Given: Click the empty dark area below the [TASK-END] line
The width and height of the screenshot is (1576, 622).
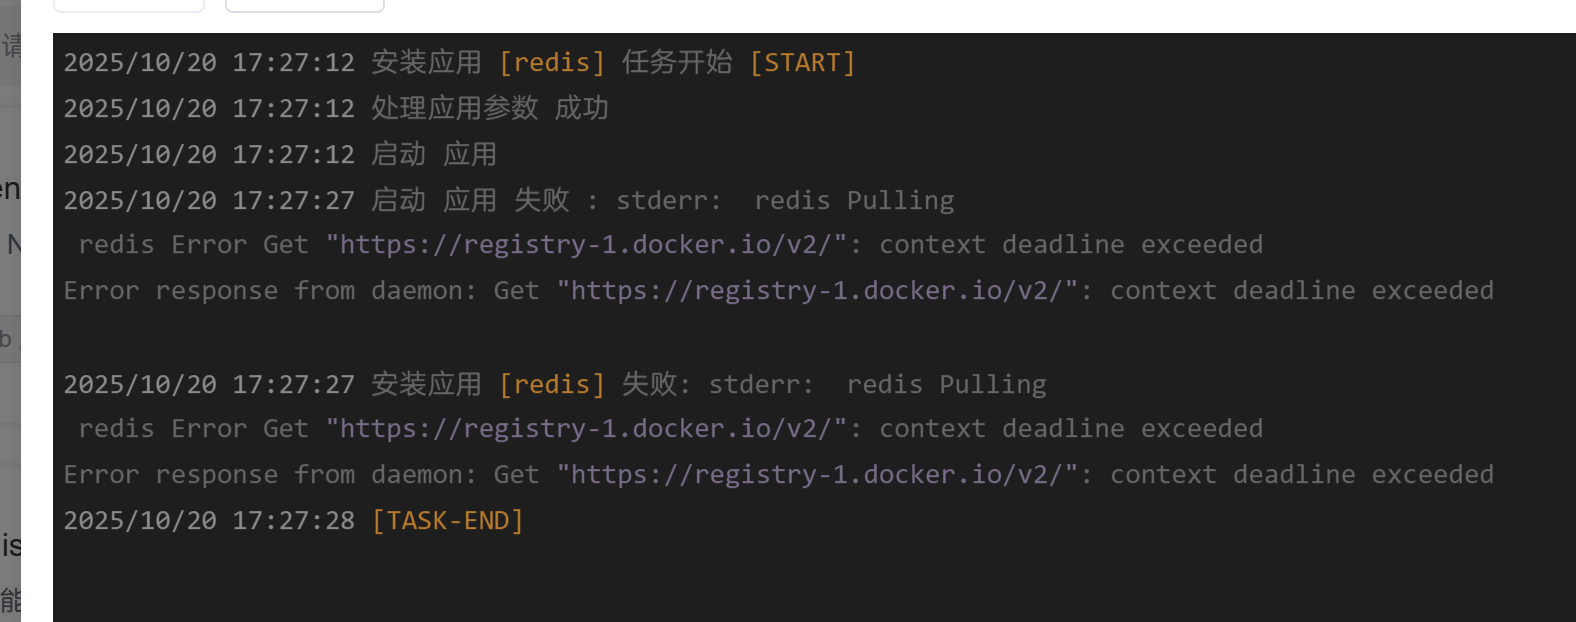Looking at the screenshot, I should point(800,580).
